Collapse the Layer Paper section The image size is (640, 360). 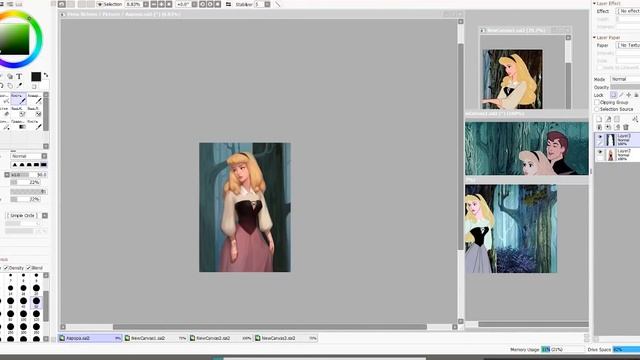(x=594, y=37)
